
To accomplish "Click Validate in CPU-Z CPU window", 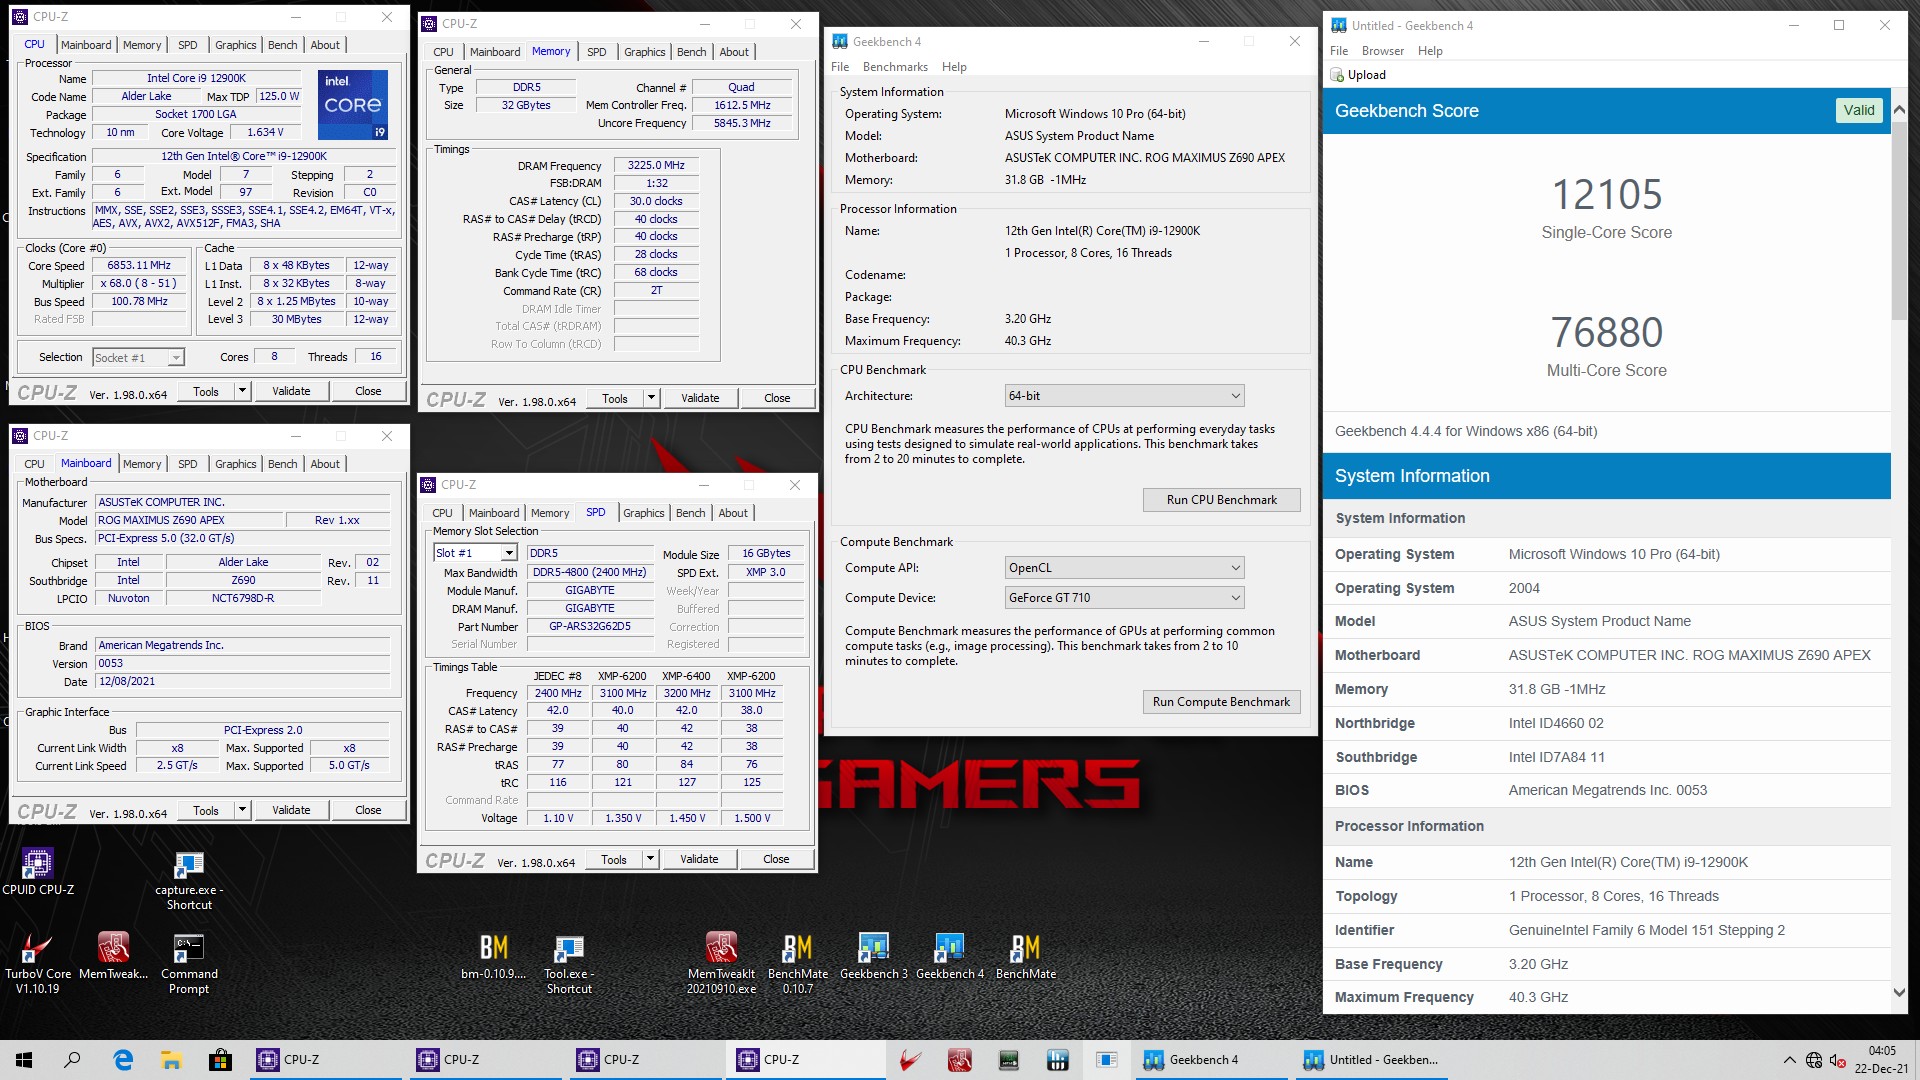I will [291, 391].
